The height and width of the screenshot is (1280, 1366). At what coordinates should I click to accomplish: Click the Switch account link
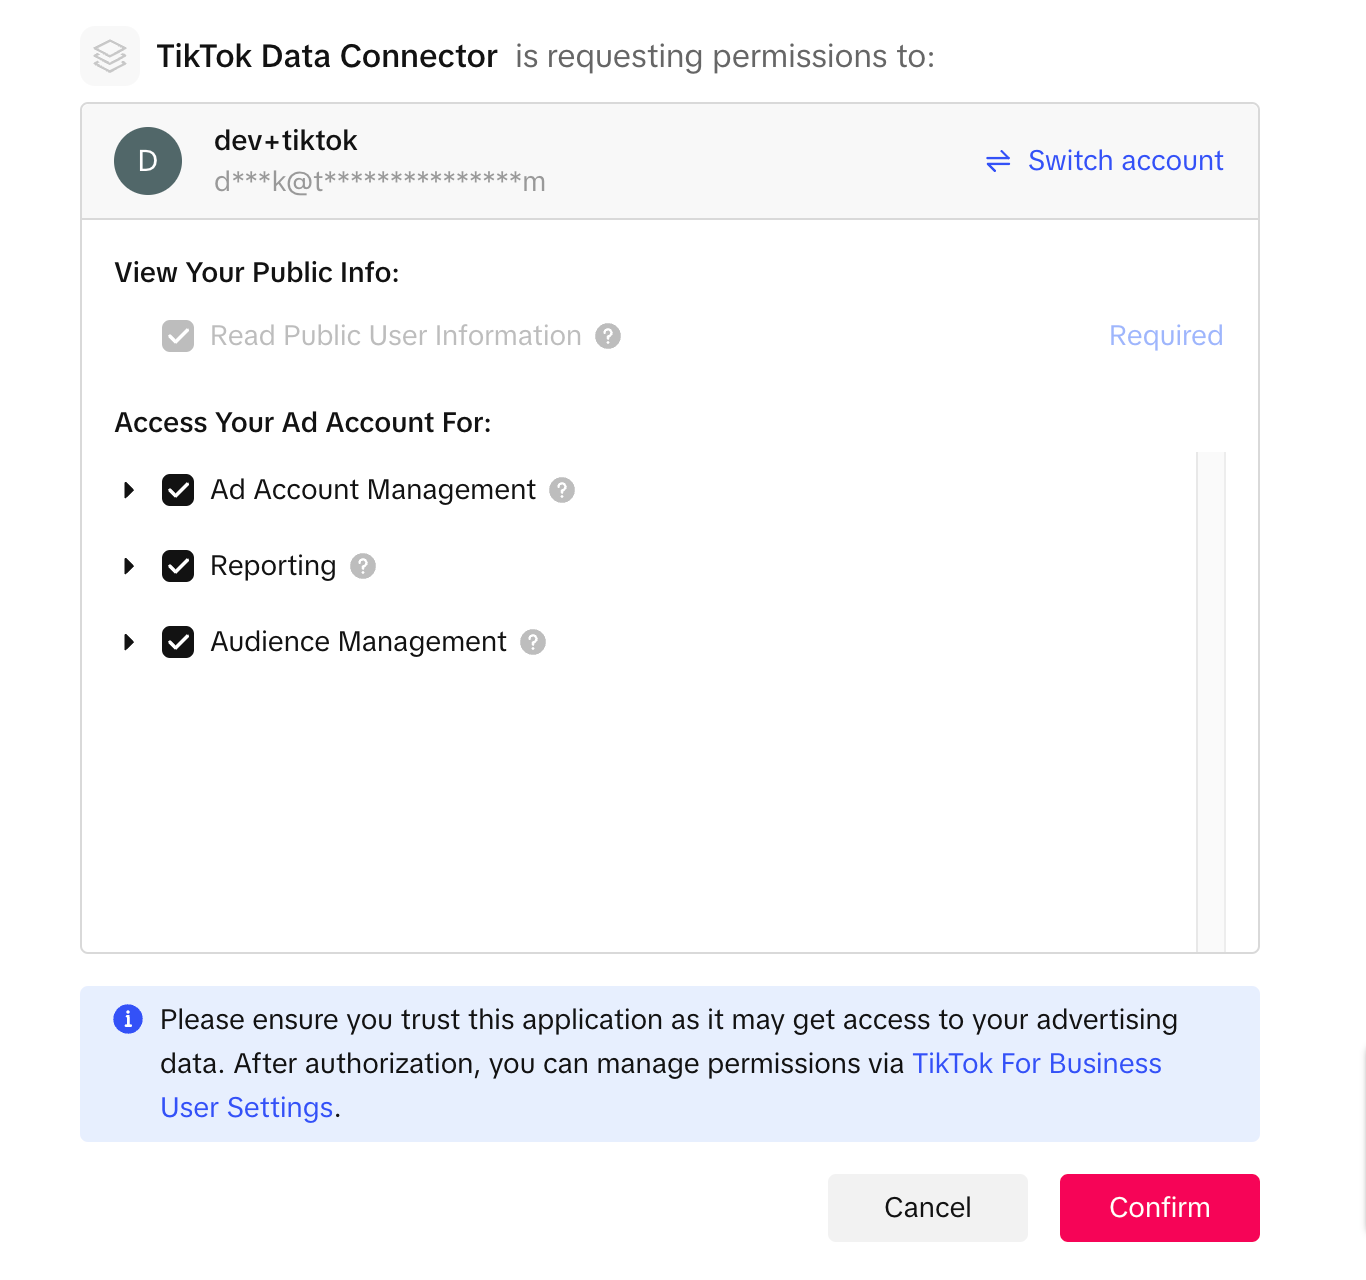coord(1125,161)
